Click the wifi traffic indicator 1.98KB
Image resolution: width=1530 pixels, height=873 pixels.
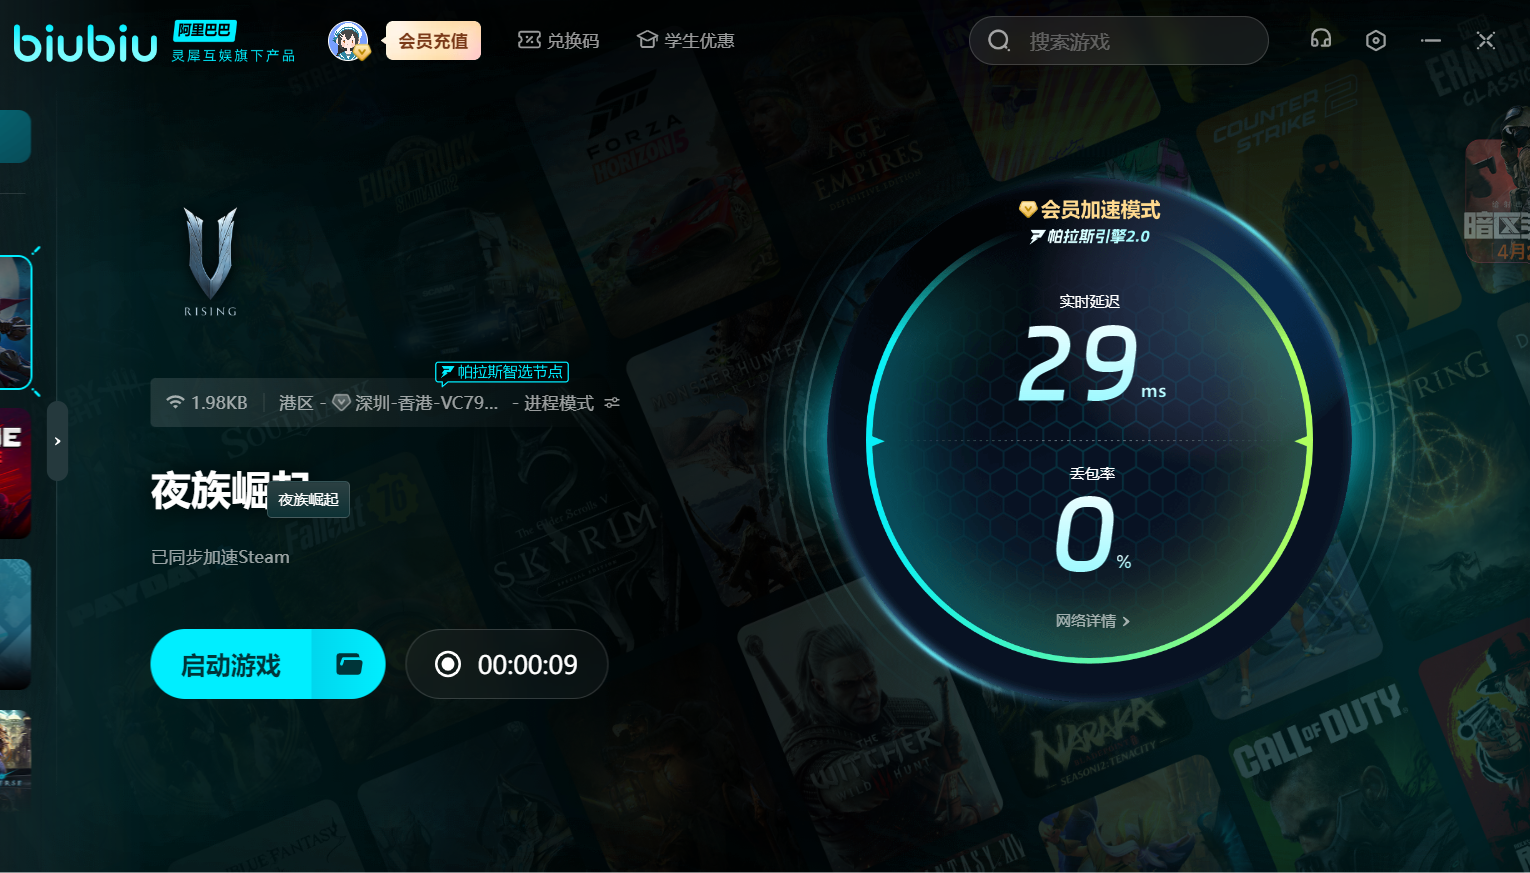pos(207,403)
